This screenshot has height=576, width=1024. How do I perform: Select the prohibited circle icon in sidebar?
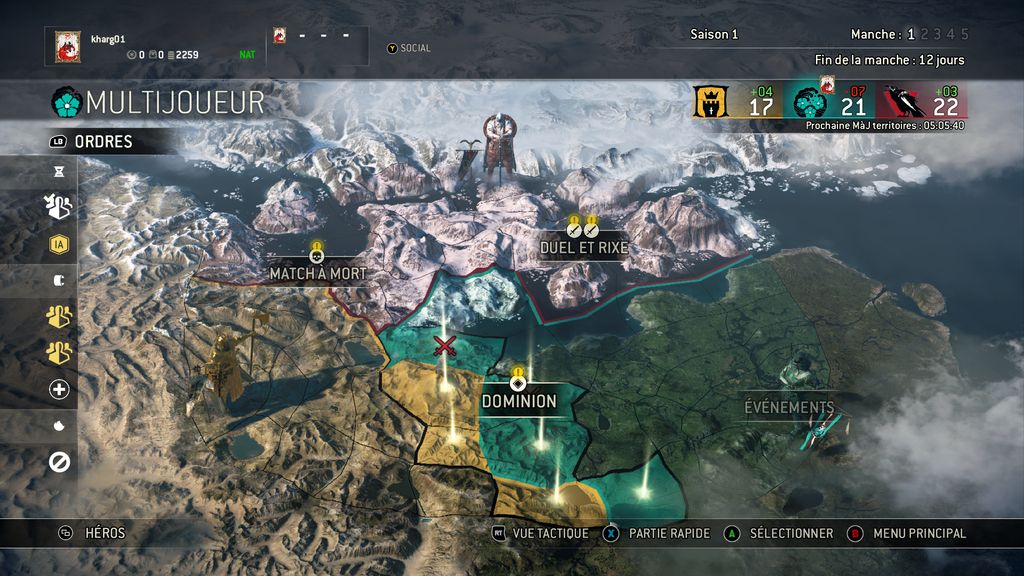click(x=59, y=462)
